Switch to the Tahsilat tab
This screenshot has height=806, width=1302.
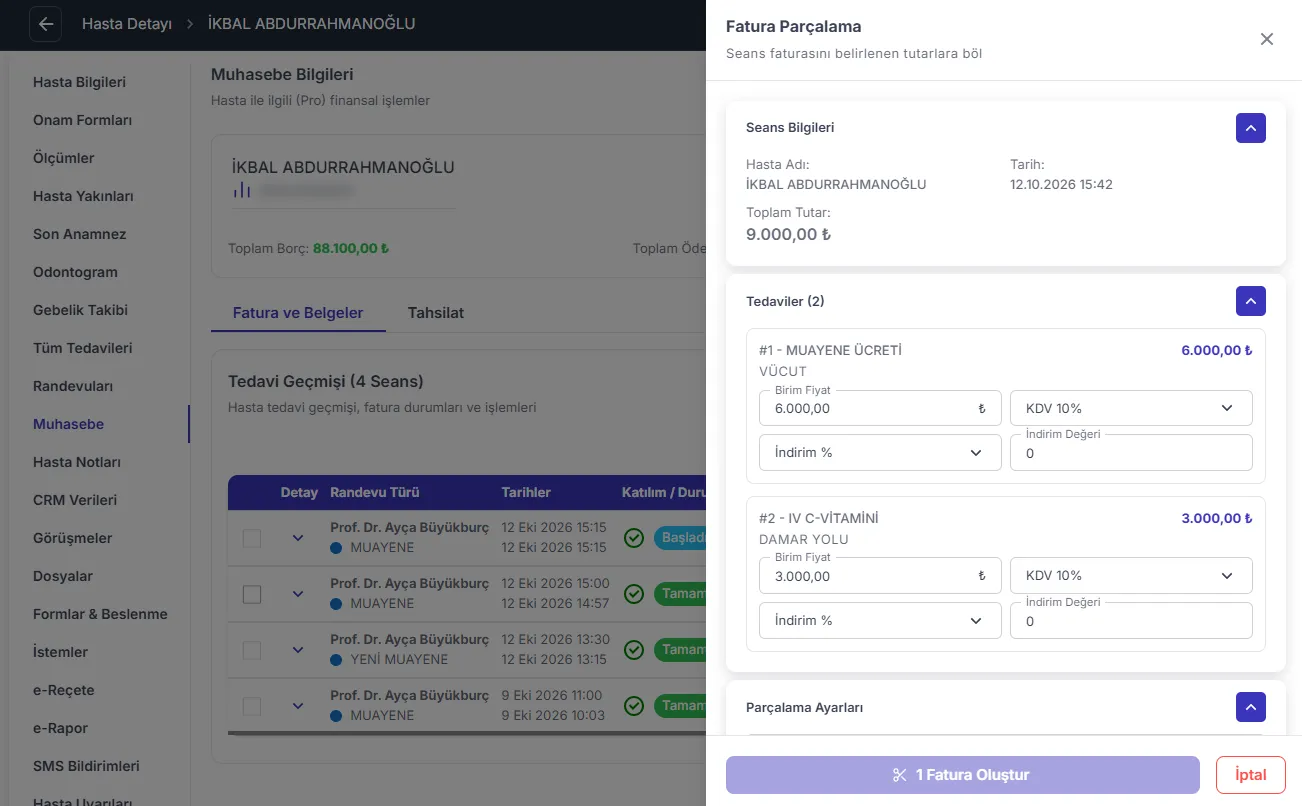(436, 313)
